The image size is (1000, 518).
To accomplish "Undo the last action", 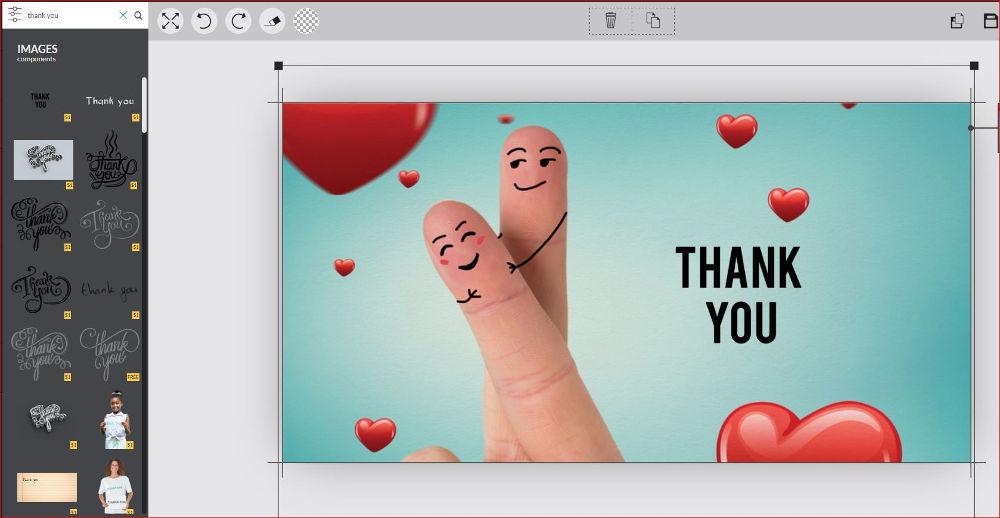I will pos(204,21).
